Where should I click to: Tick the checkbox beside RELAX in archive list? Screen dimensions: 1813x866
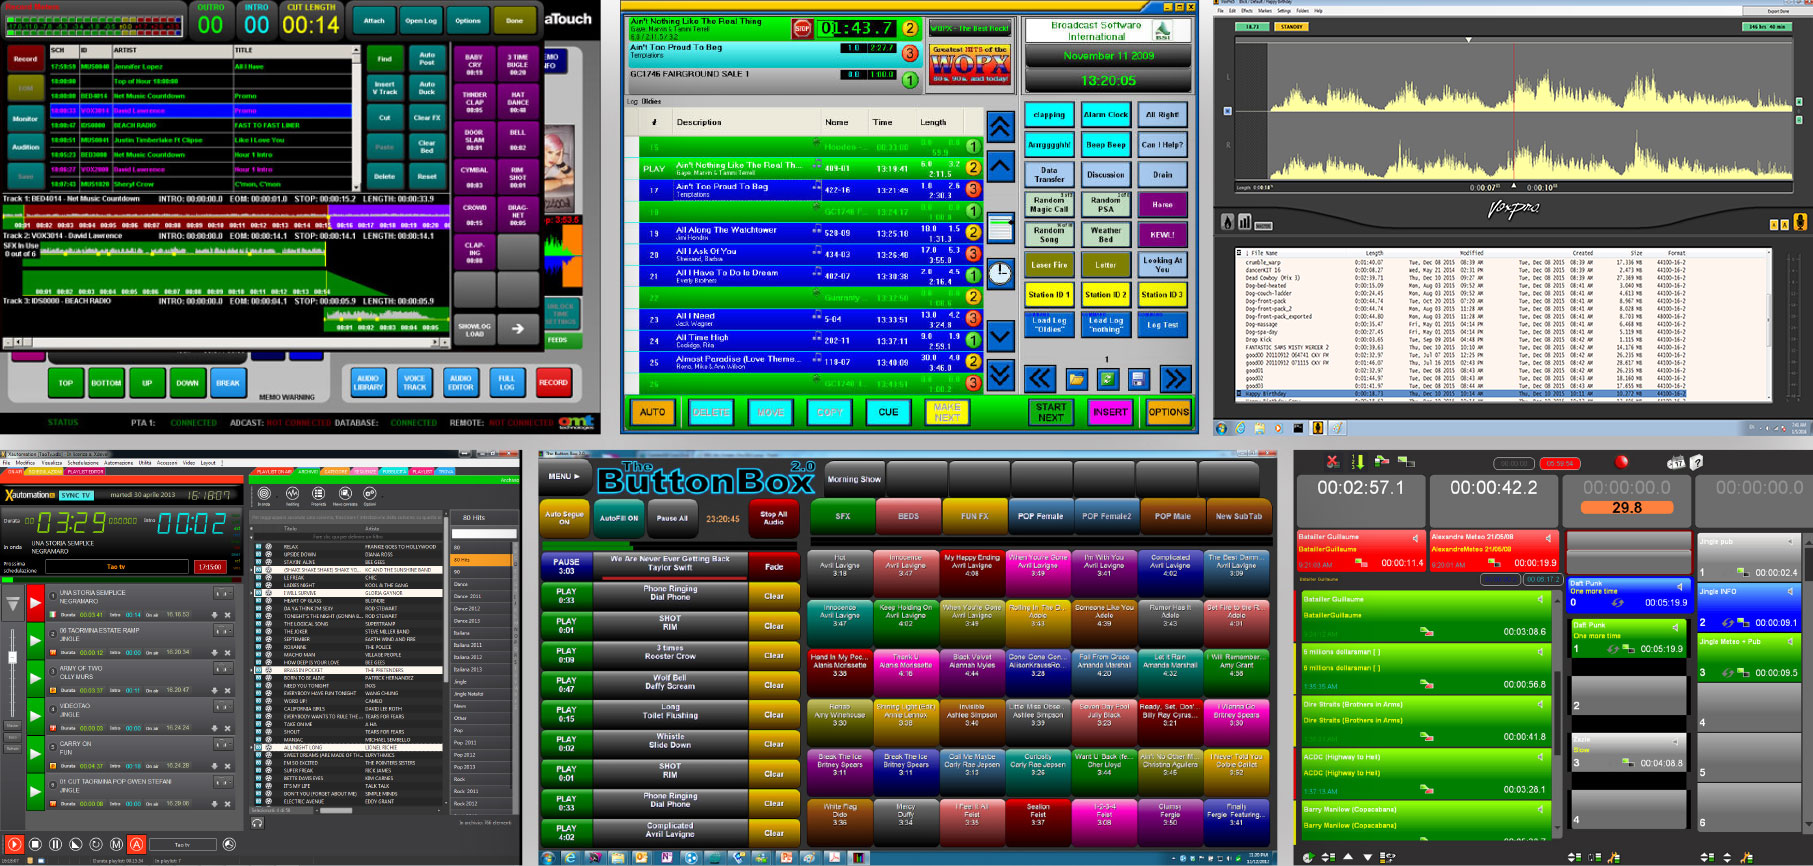pyautogui.click(x=258, y=547)
